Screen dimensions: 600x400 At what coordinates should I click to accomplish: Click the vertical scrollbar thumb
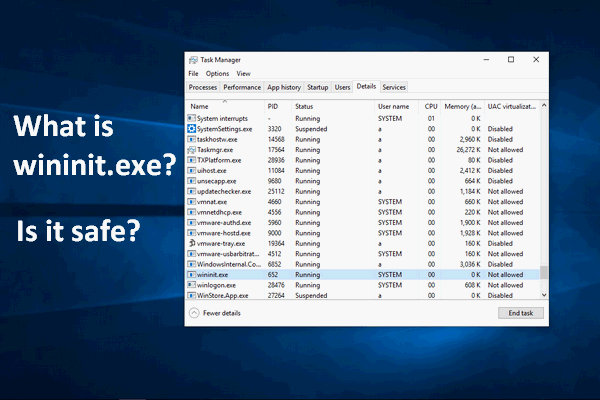544,272
